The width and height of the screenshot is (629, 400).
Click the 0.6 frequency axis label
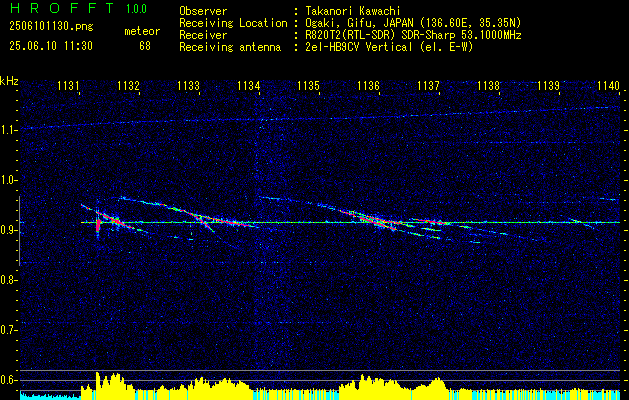(8, 380)
